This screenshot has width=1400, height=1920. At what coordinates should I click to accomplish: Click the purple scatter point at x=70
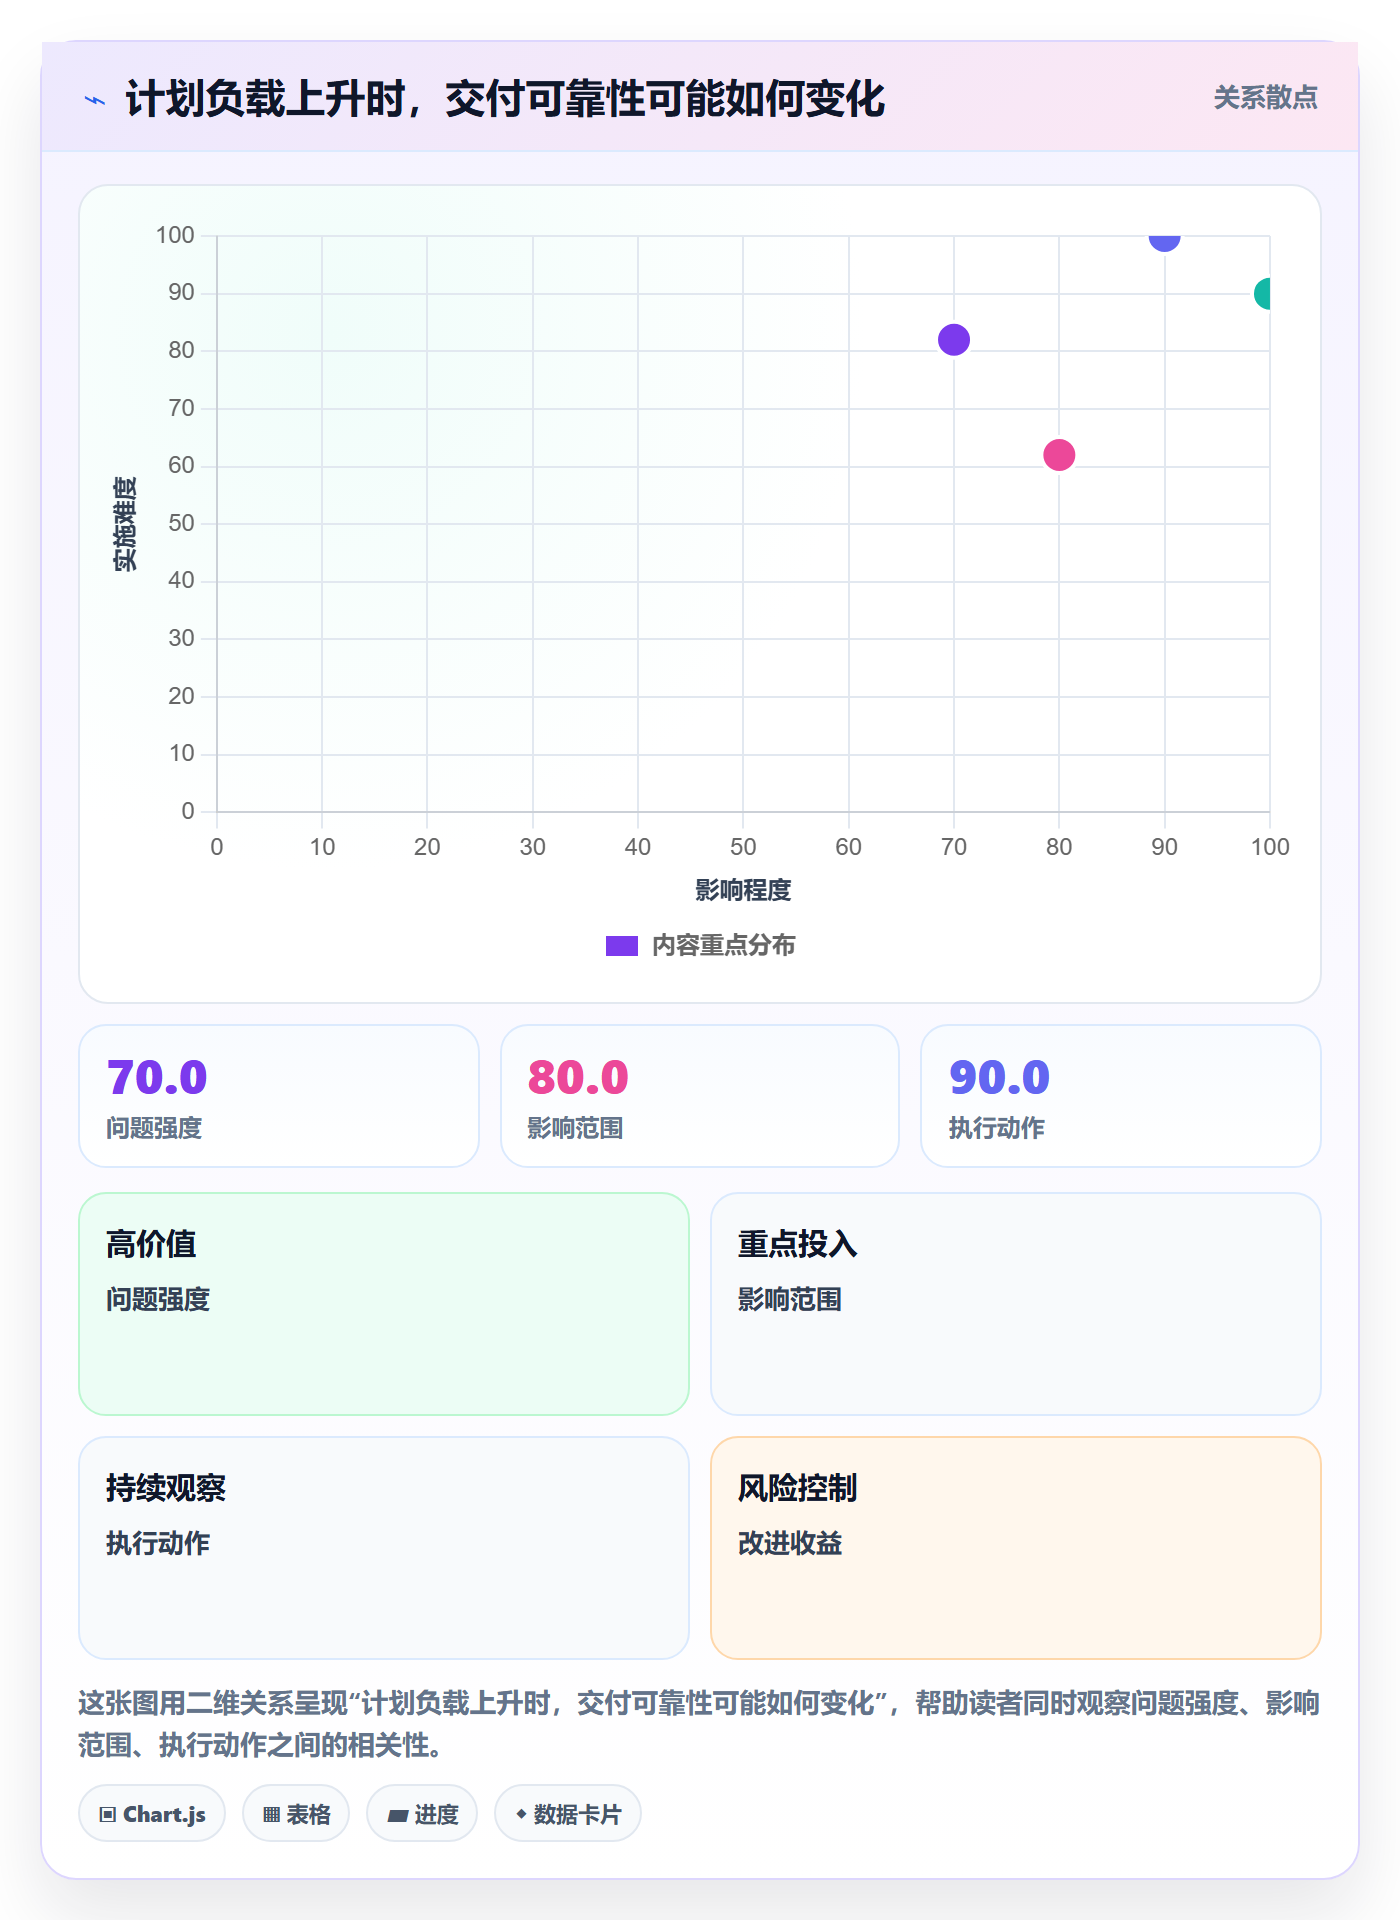(954, 340)
